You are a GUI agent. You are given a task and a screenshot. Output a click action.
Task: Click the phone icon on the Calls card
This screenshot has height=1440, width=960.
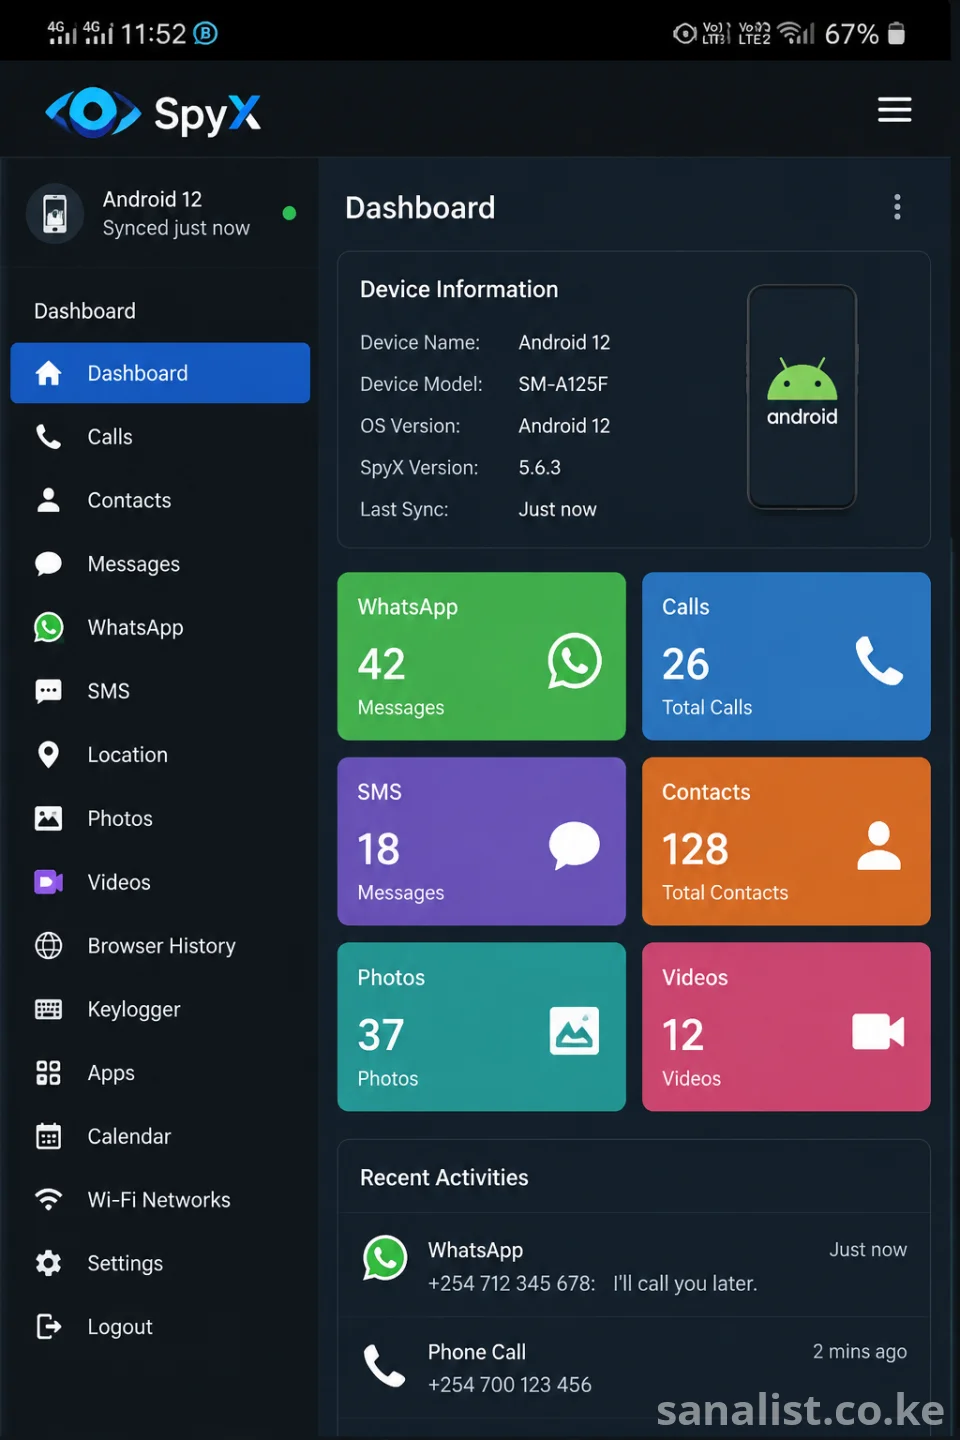tap(879, 661)
